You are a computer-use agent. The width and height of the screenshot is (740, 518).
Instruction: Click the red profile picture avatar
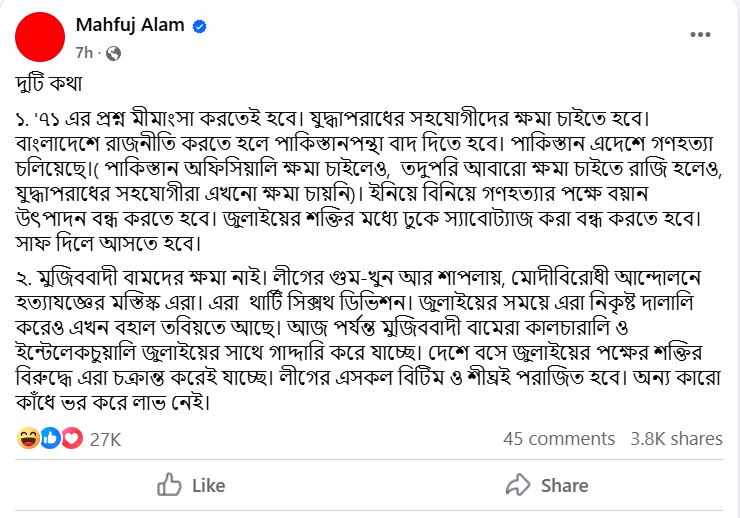click(40, 37)
